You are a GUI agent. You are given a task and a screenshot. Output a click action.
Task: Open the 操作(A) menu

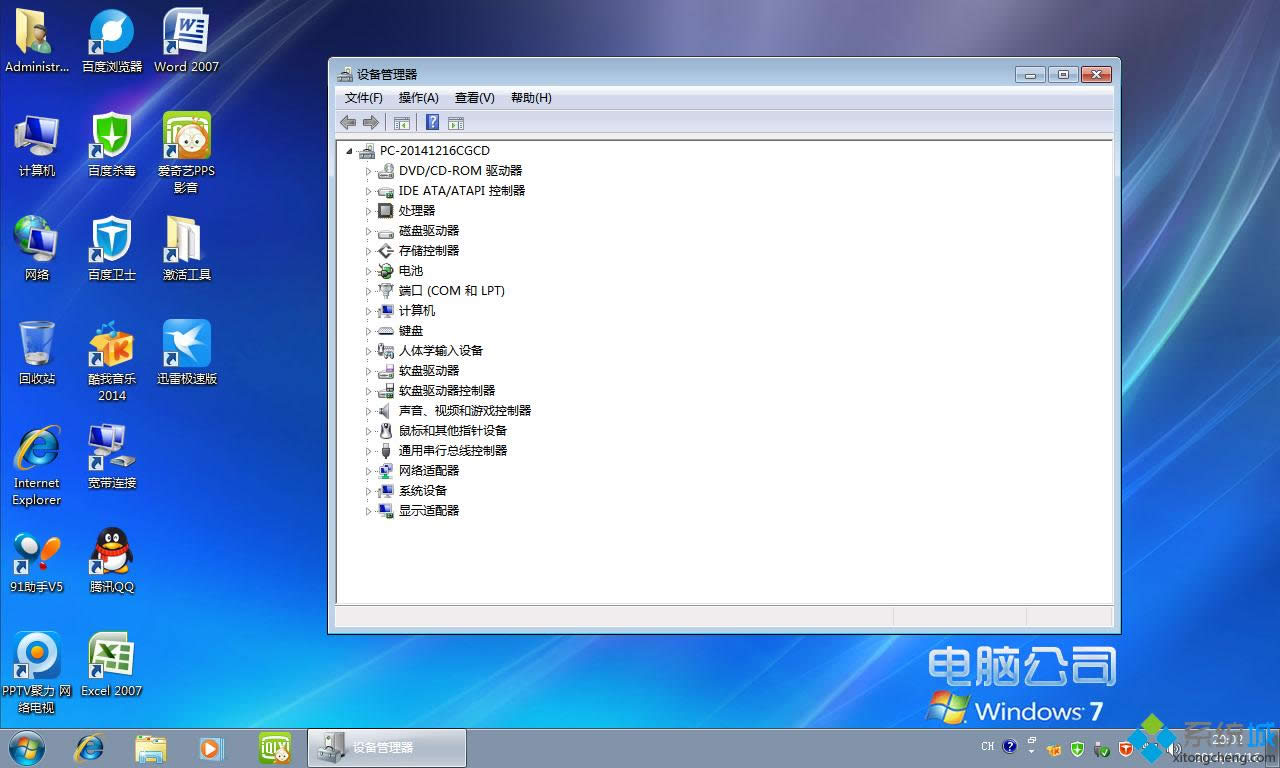click(417, 97)
